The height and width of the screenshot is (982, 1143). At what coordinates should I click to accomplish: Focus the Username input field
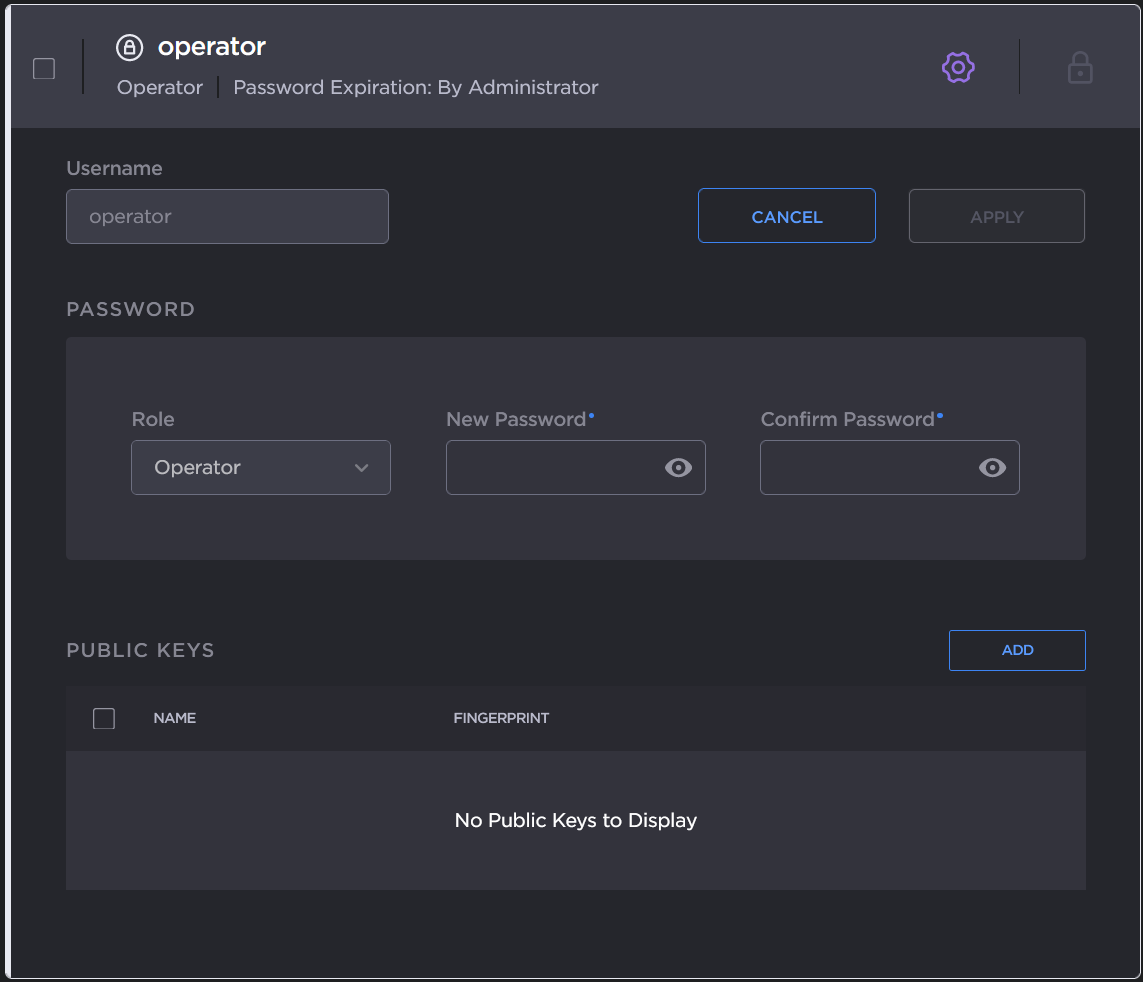(x=227, y=216)
